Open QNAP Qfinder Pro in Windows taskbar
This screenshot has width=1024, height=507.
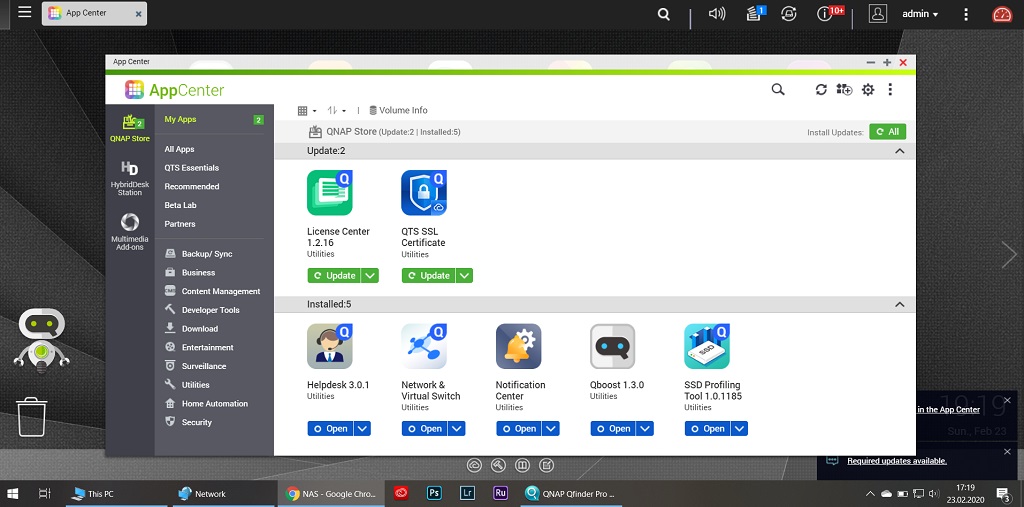571,494
